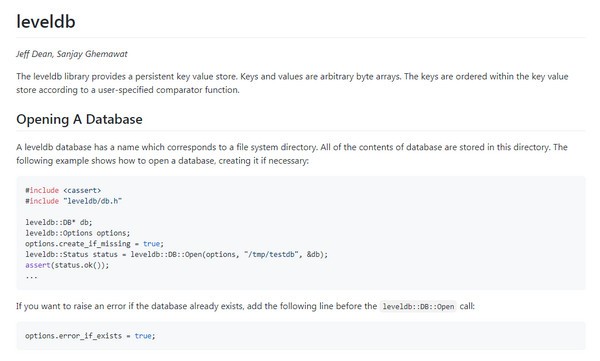Click the authors line Jeff Dean, Sanjay Ghemawat

[72, 54]
